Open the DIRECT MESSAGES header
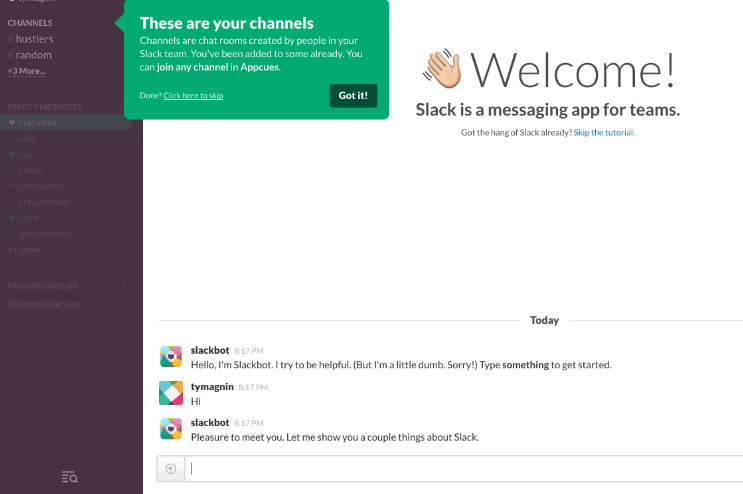743x494 pixels. [x=45, y=107]
